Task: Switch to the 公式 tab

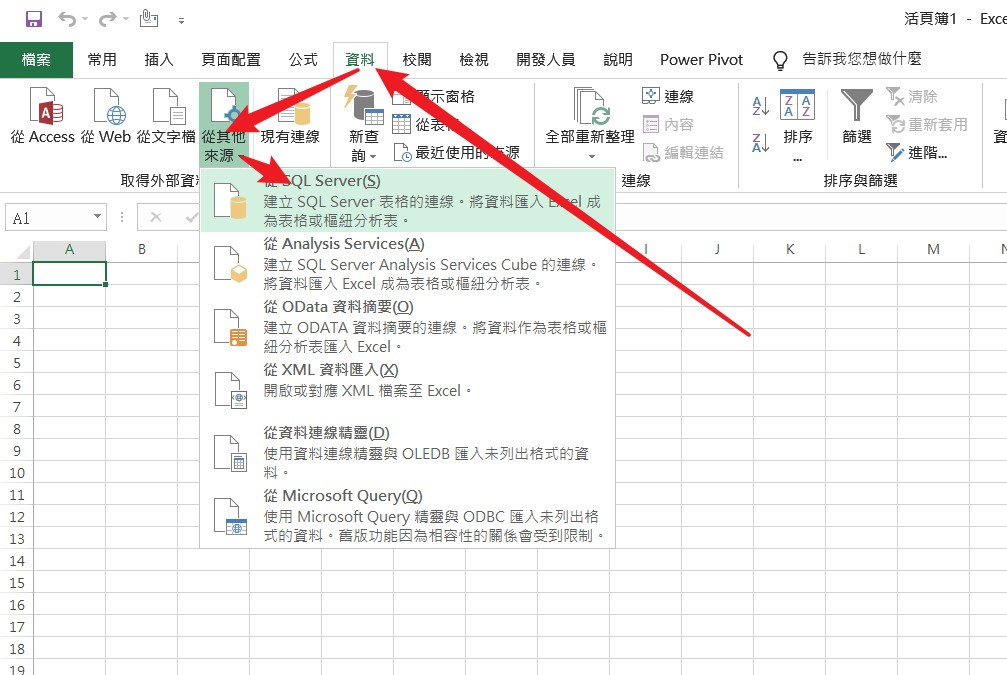Action: tap(303, 60)
